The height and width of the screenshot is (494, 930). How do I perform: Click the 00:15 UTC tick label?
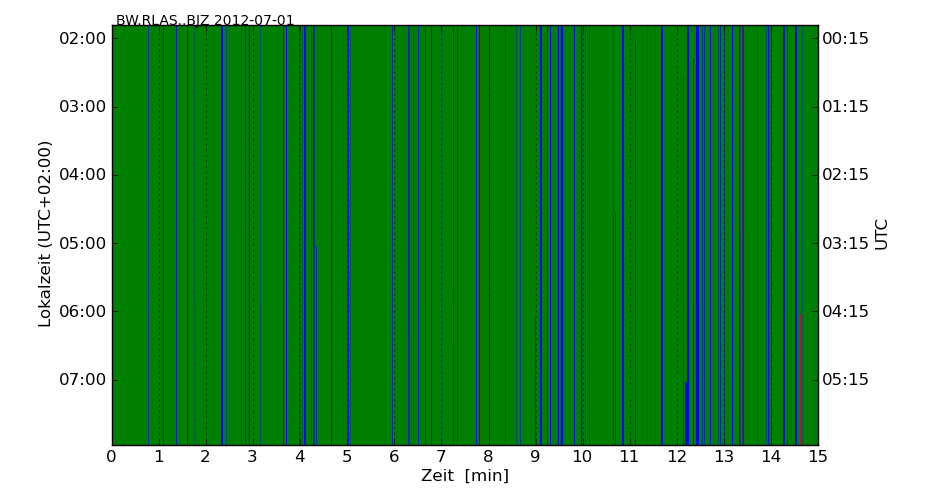(845, 39)
